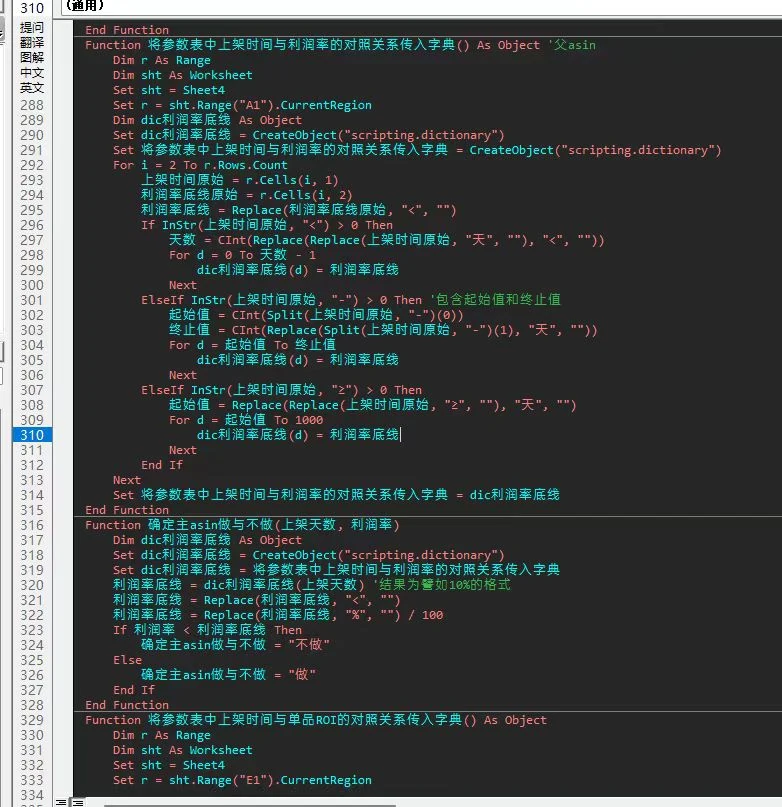The width and height of the screenshot is (782, 807).
Task: Click 'dic利润率底线(d) = 利润率底线' on line 310
Action: (298, 435)
